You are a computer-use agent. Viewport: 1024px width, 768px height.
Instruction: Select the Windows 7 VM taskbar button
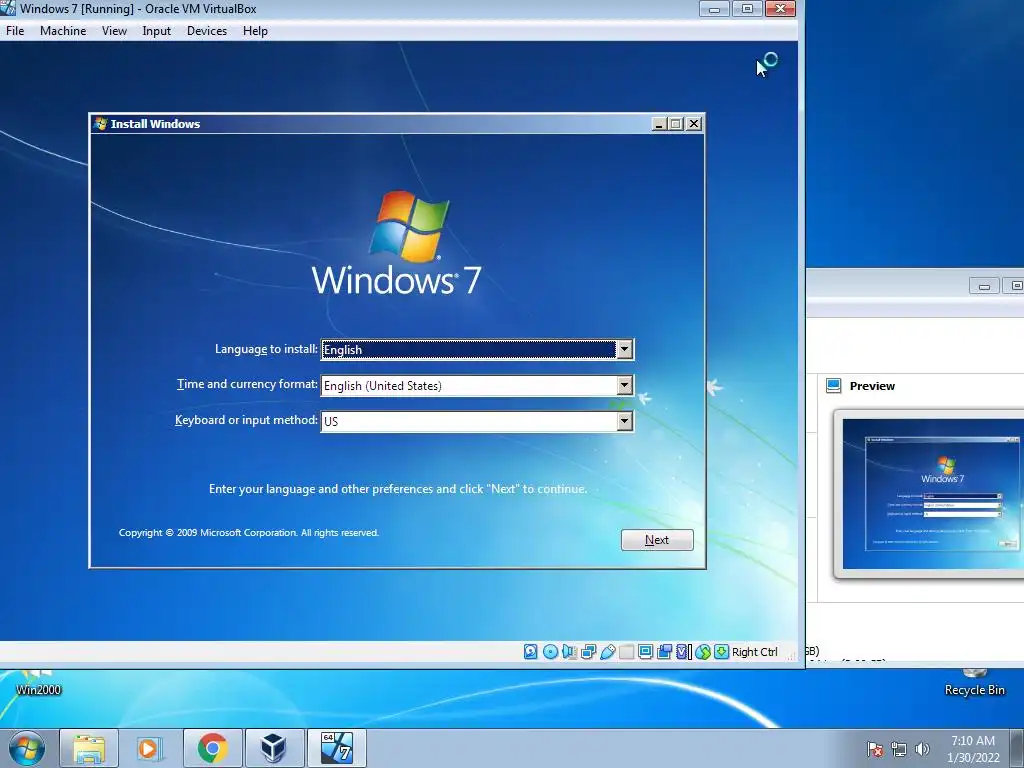point(336,748)
